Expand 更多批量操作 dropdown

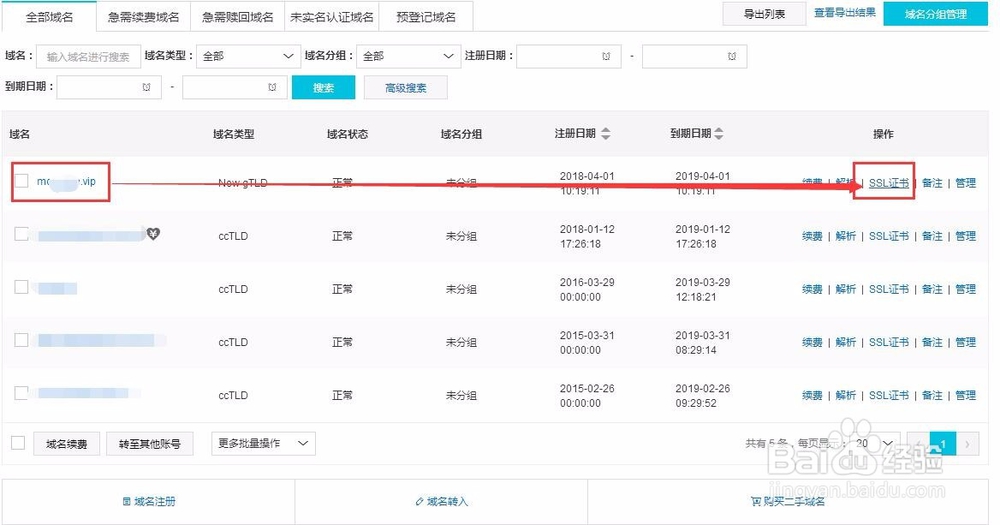[263, 443]
